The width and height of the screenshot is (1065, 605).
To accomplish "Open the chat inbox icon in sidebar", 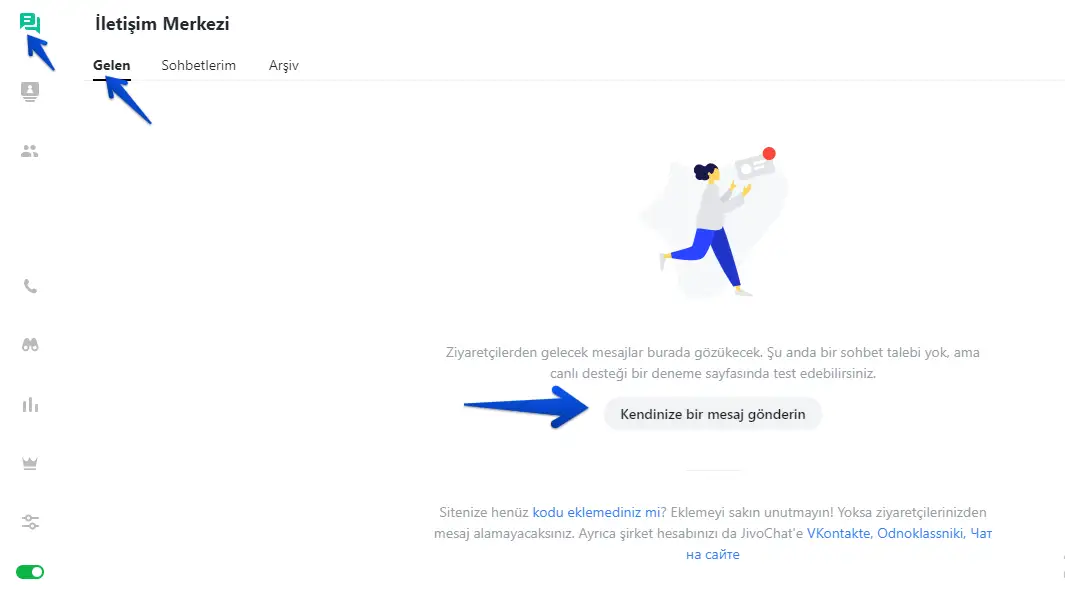I will tap(29, 23).
